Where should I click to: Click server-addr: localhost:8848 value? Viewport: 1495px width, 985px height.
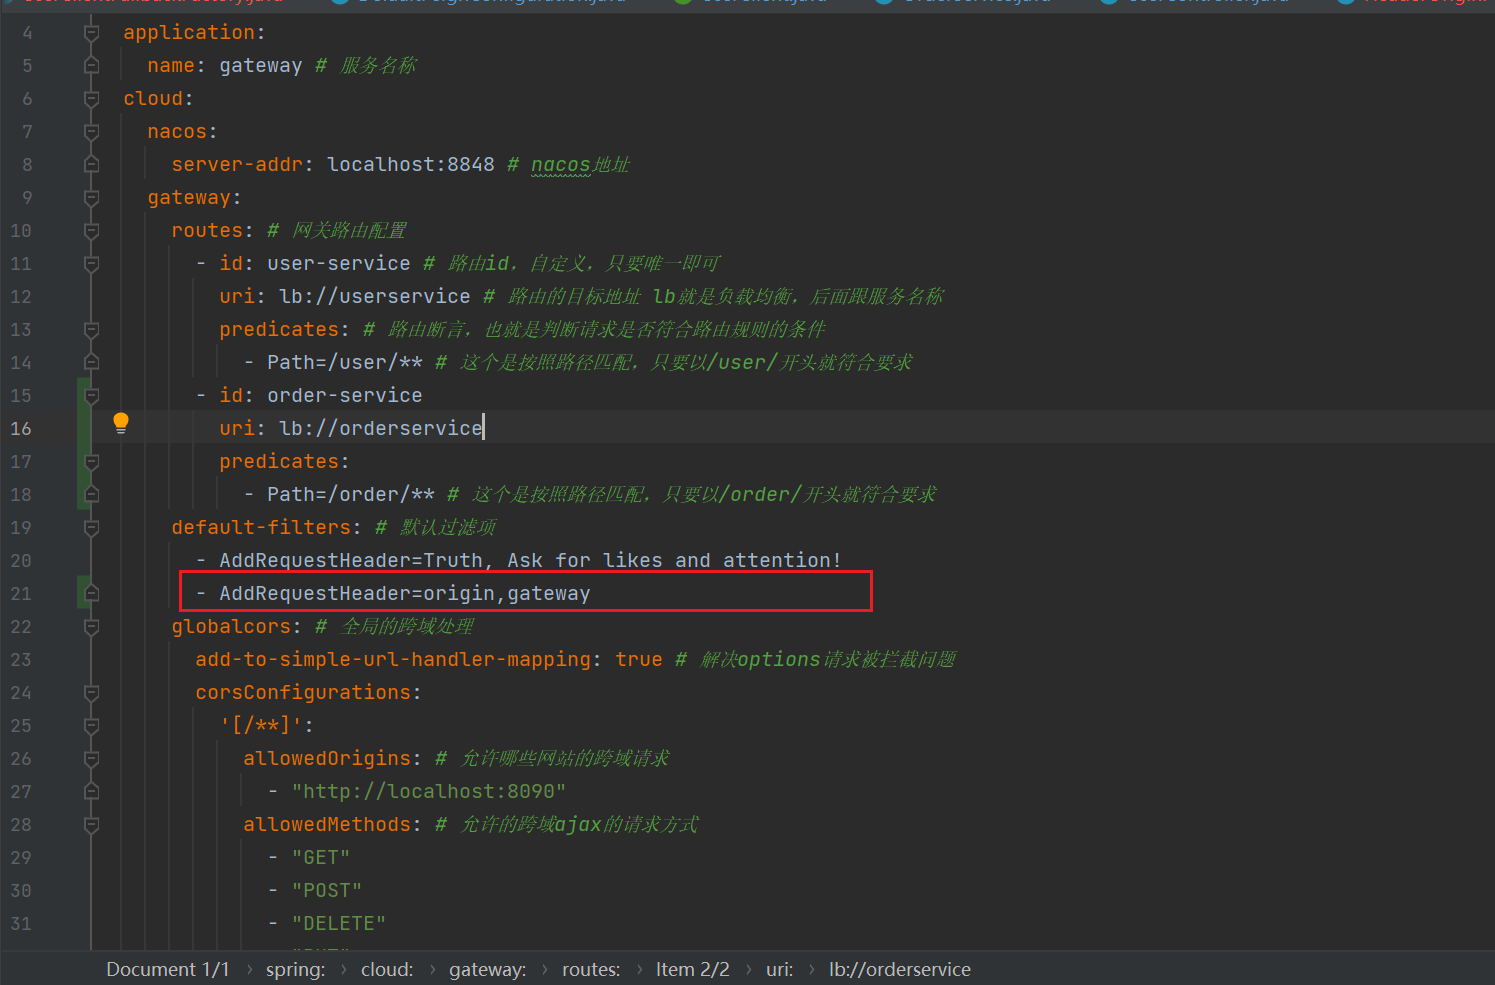(411, 165)
